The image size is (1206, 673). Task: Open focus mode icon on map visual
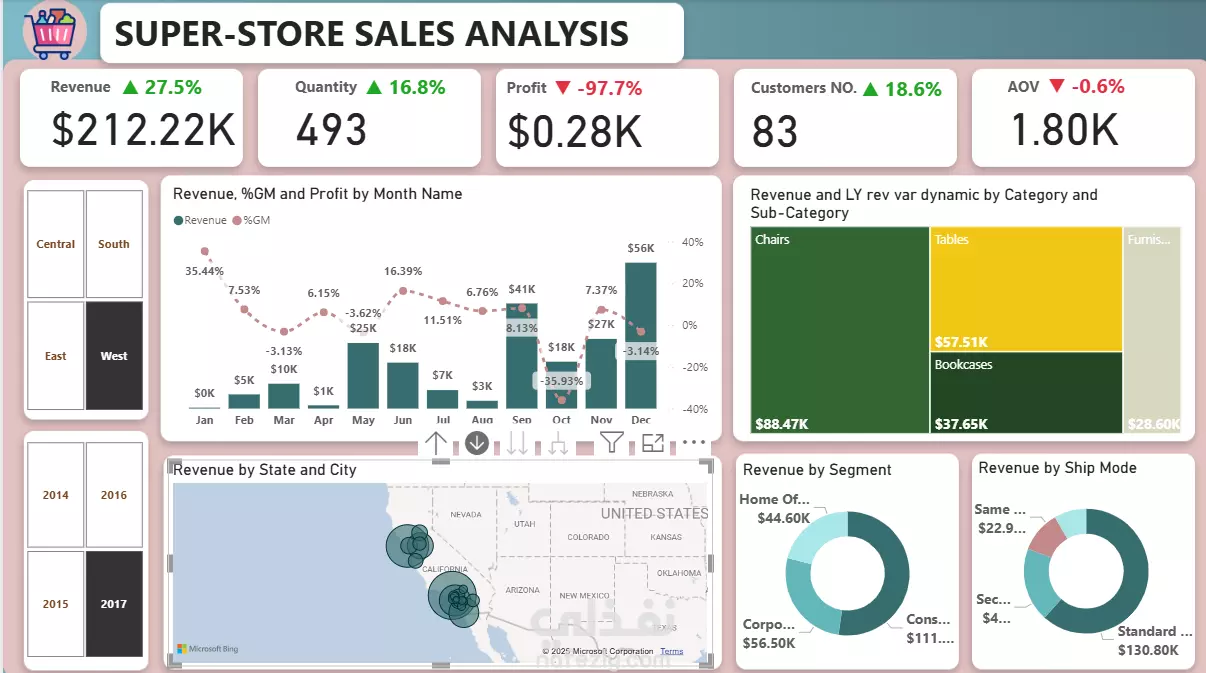point(653,442)
